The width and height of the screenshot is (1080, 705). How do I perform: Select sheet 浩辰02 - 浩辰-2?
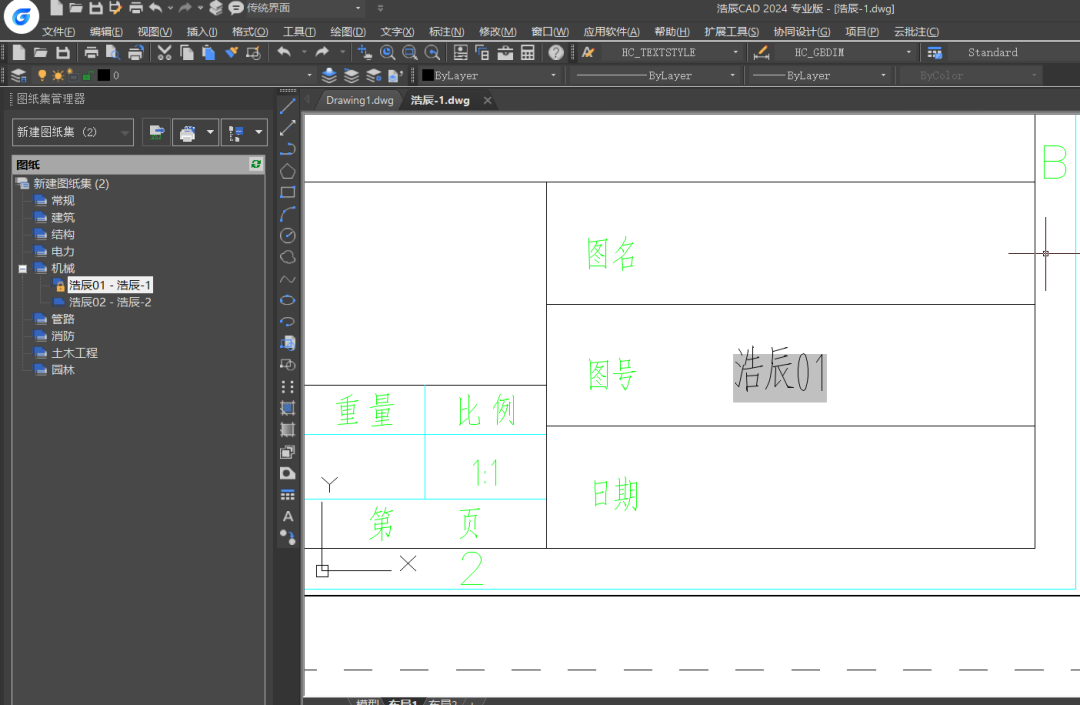(110, 302)
